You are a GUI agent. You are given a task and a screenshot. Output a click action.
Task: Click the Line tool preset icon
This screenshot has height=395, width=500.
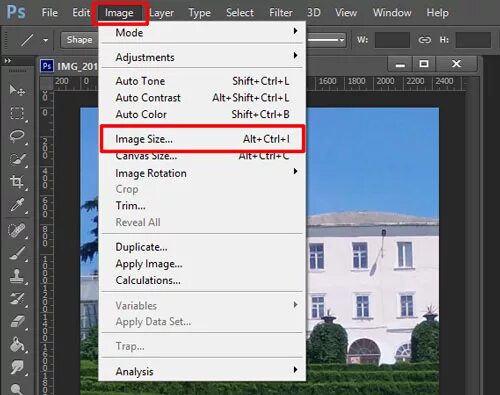[x=27, y=40]
